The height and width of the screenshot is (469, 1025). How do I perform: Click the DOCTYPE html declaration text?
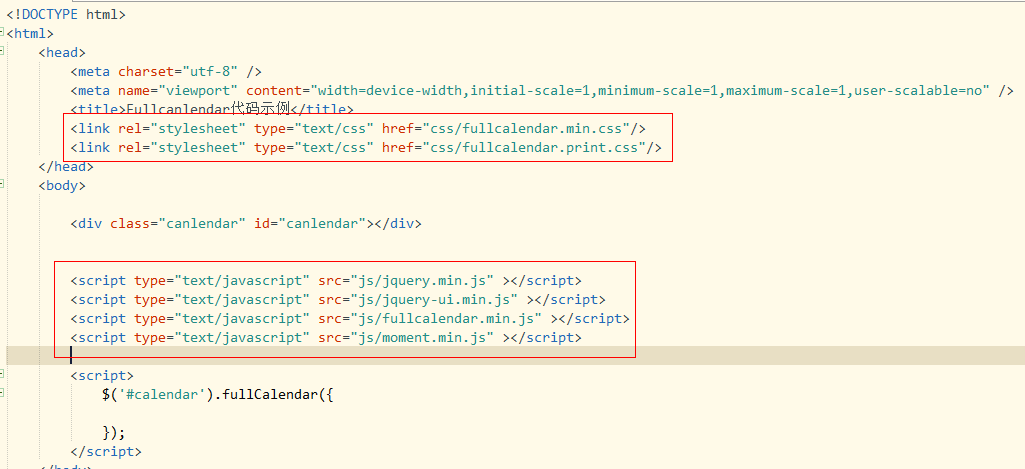click(66, 14)
